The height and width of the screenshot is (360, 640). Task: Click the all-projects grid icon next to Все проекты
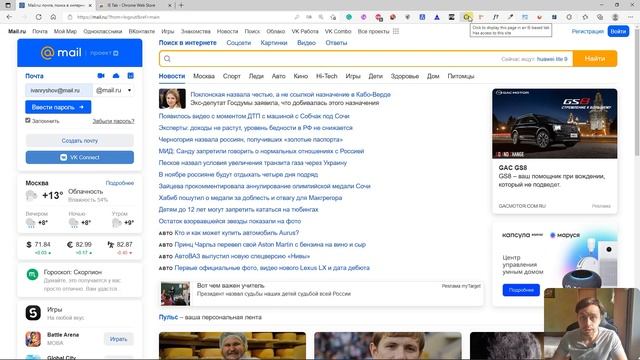(x=396, y=31)
